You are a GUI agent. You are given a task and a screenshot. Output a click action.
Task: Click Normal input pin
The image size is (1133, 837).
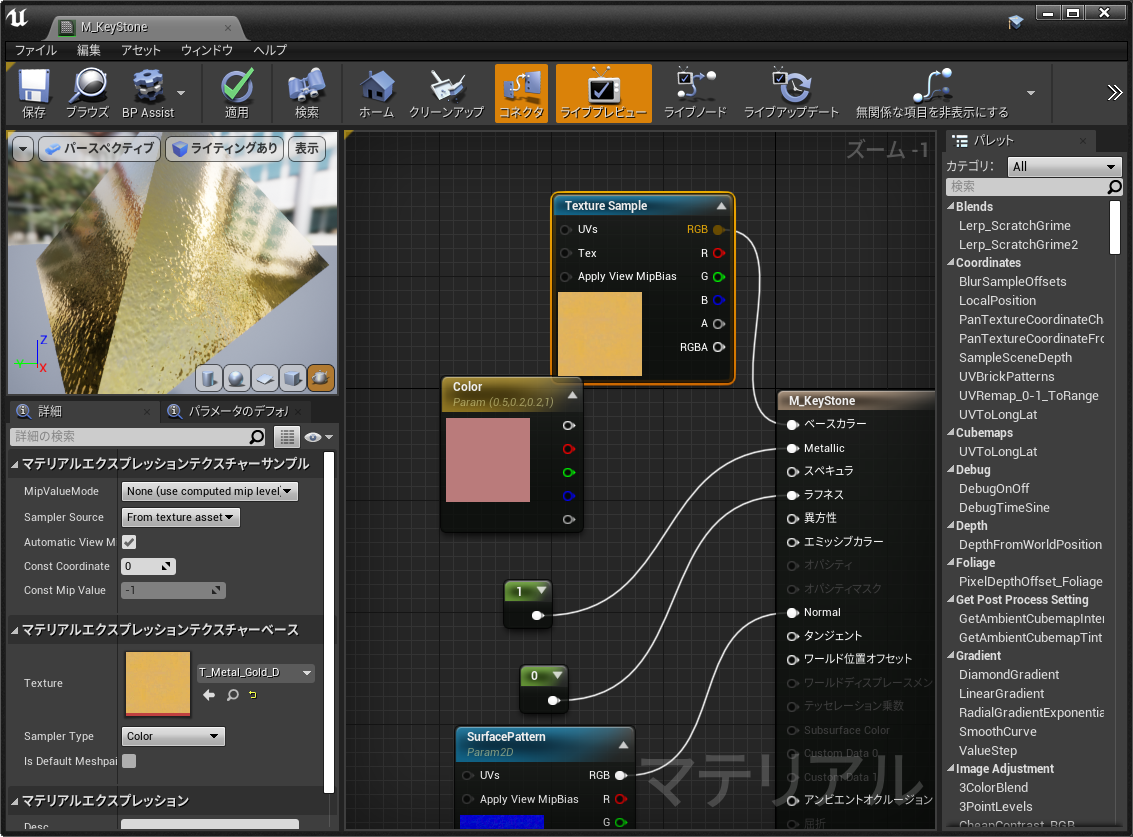[793, 613]
